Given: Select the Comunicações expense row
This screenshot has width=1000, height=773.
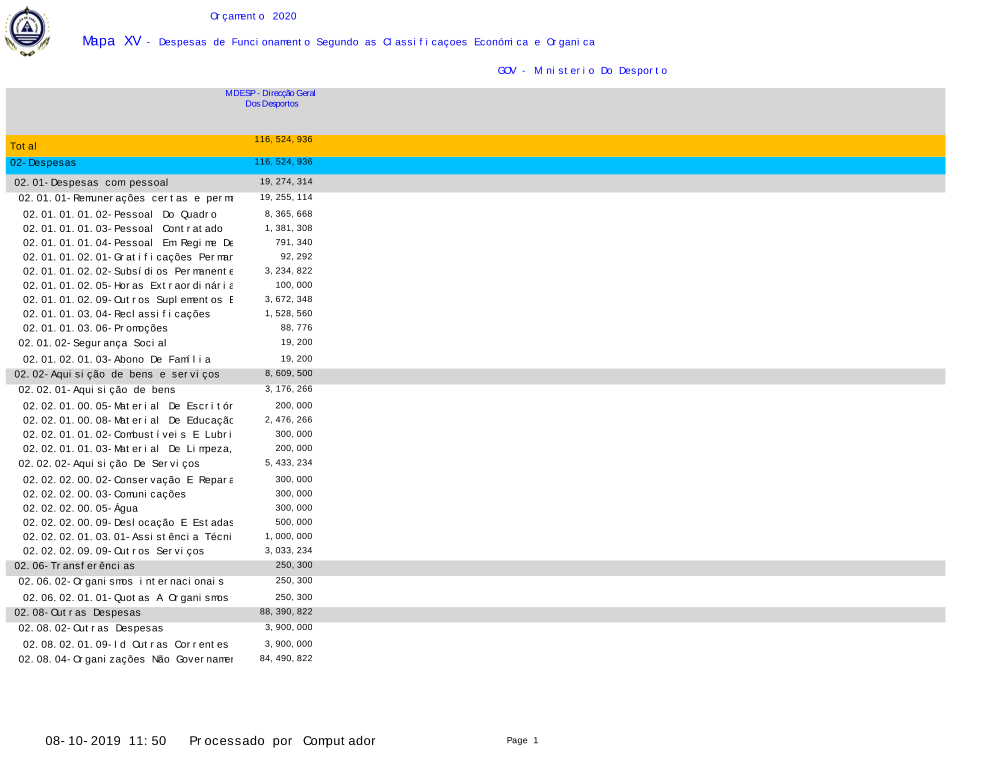Looking at the screenshot, I should [105, 494].
